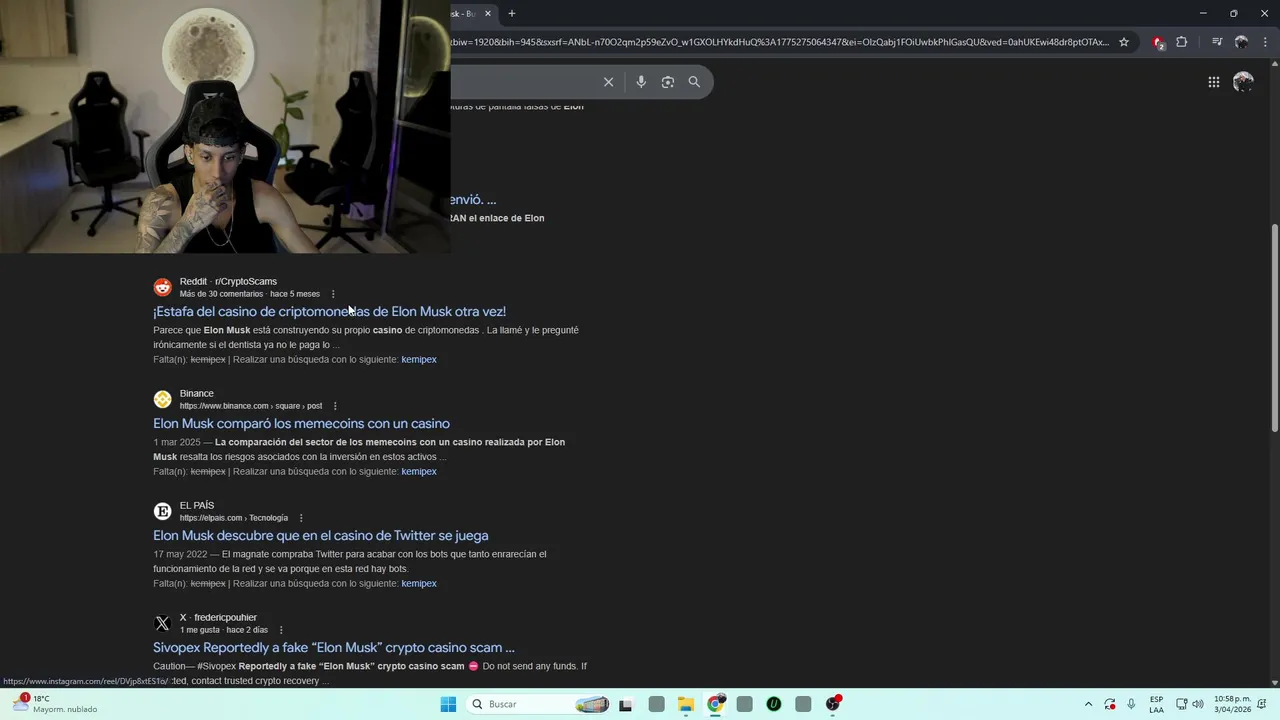The image size is (1280, 720).
Task: Open the volume control in system tray
Action: (1198, 704)
